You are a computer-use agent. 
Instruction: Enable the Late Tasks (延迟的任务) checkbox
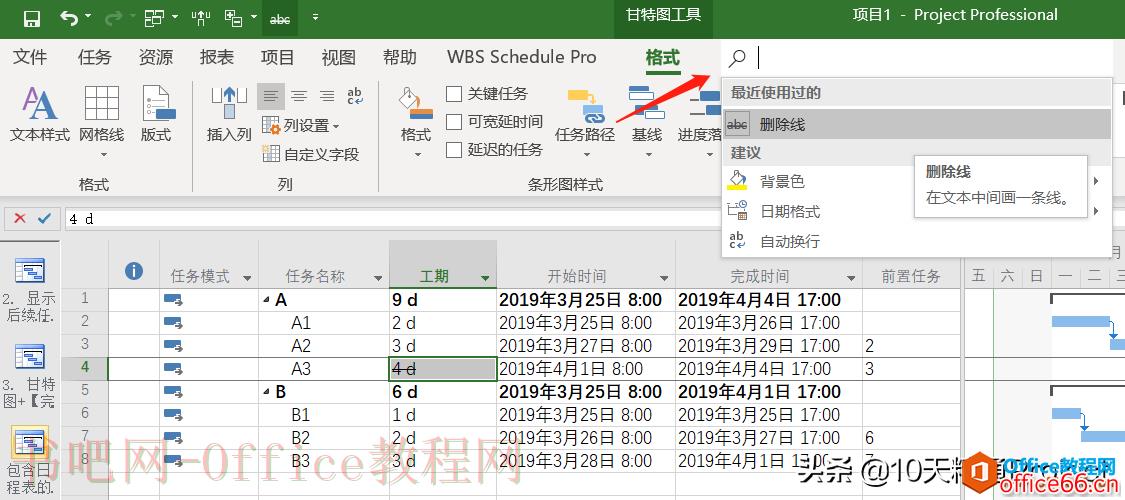coord(453,150)
